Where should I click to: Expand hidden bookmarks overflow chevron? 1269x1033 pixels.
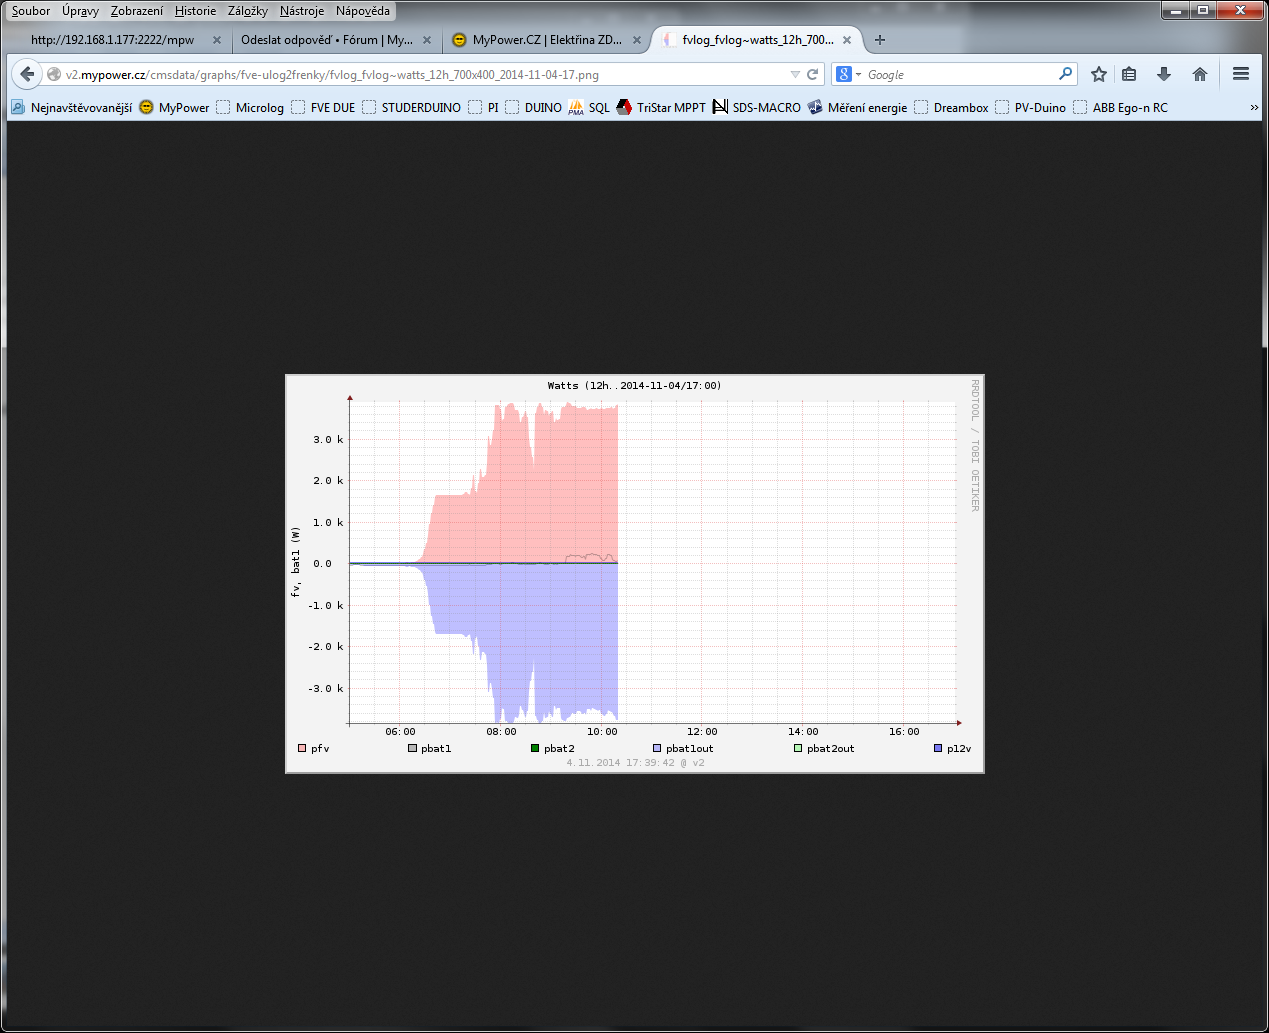(1254, 107)
